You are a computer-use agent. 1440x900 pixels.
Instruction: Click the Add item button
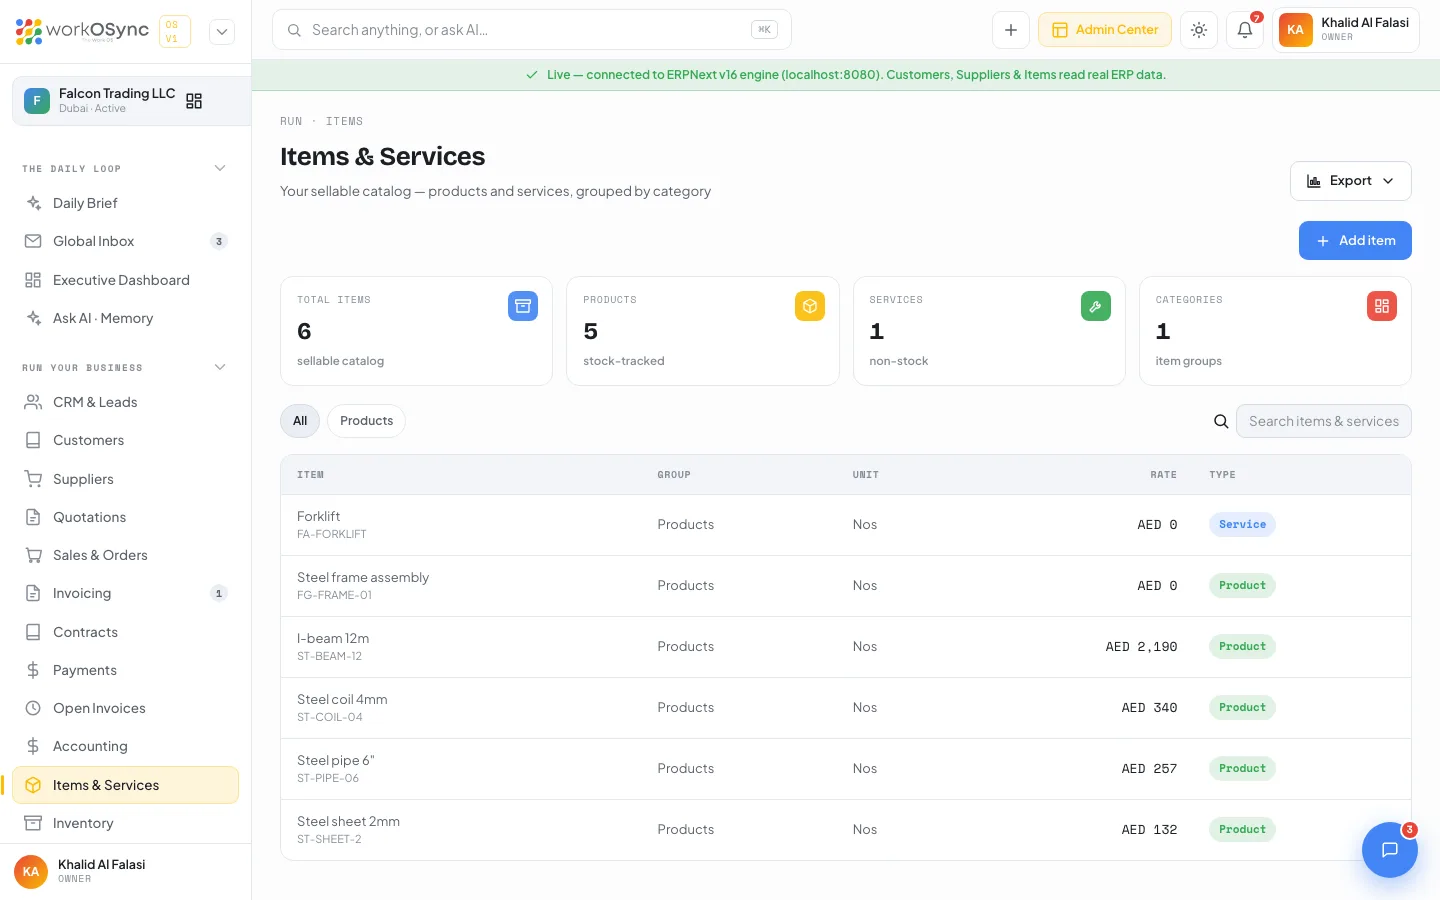tap(1355, 240)
